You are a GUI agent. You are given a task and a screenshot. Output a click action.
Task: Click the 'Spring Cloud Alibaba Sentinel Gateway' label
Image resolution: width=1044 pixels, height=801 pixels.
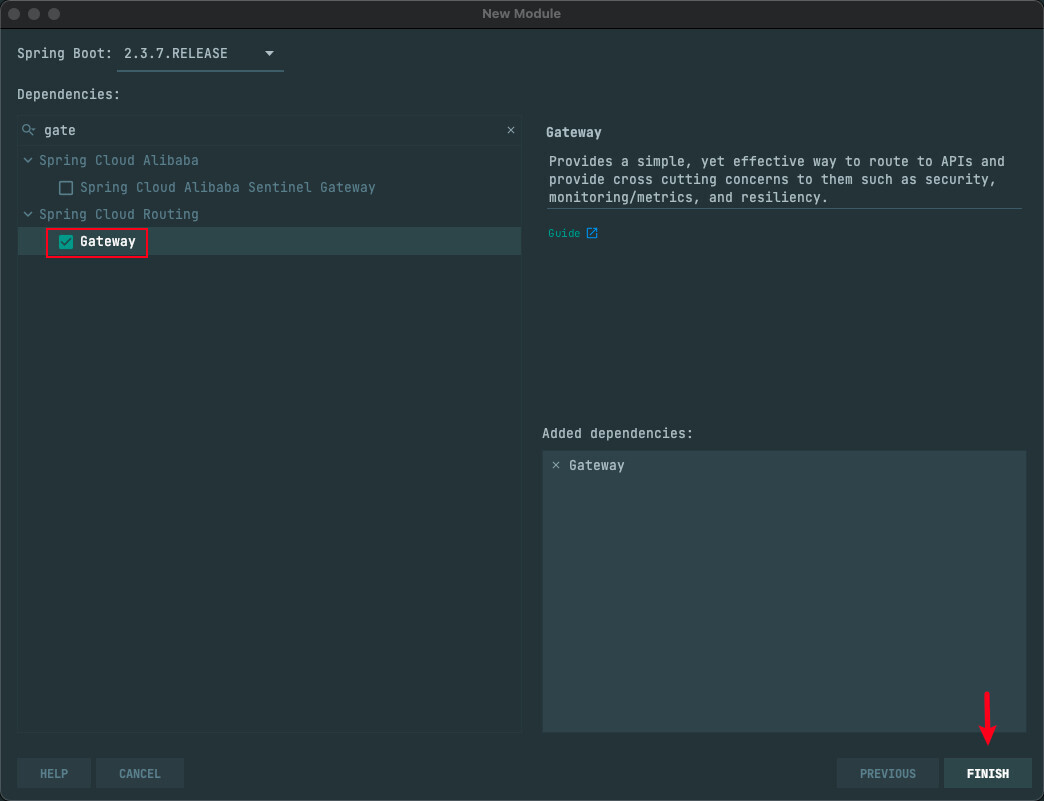tap(228, 188)
